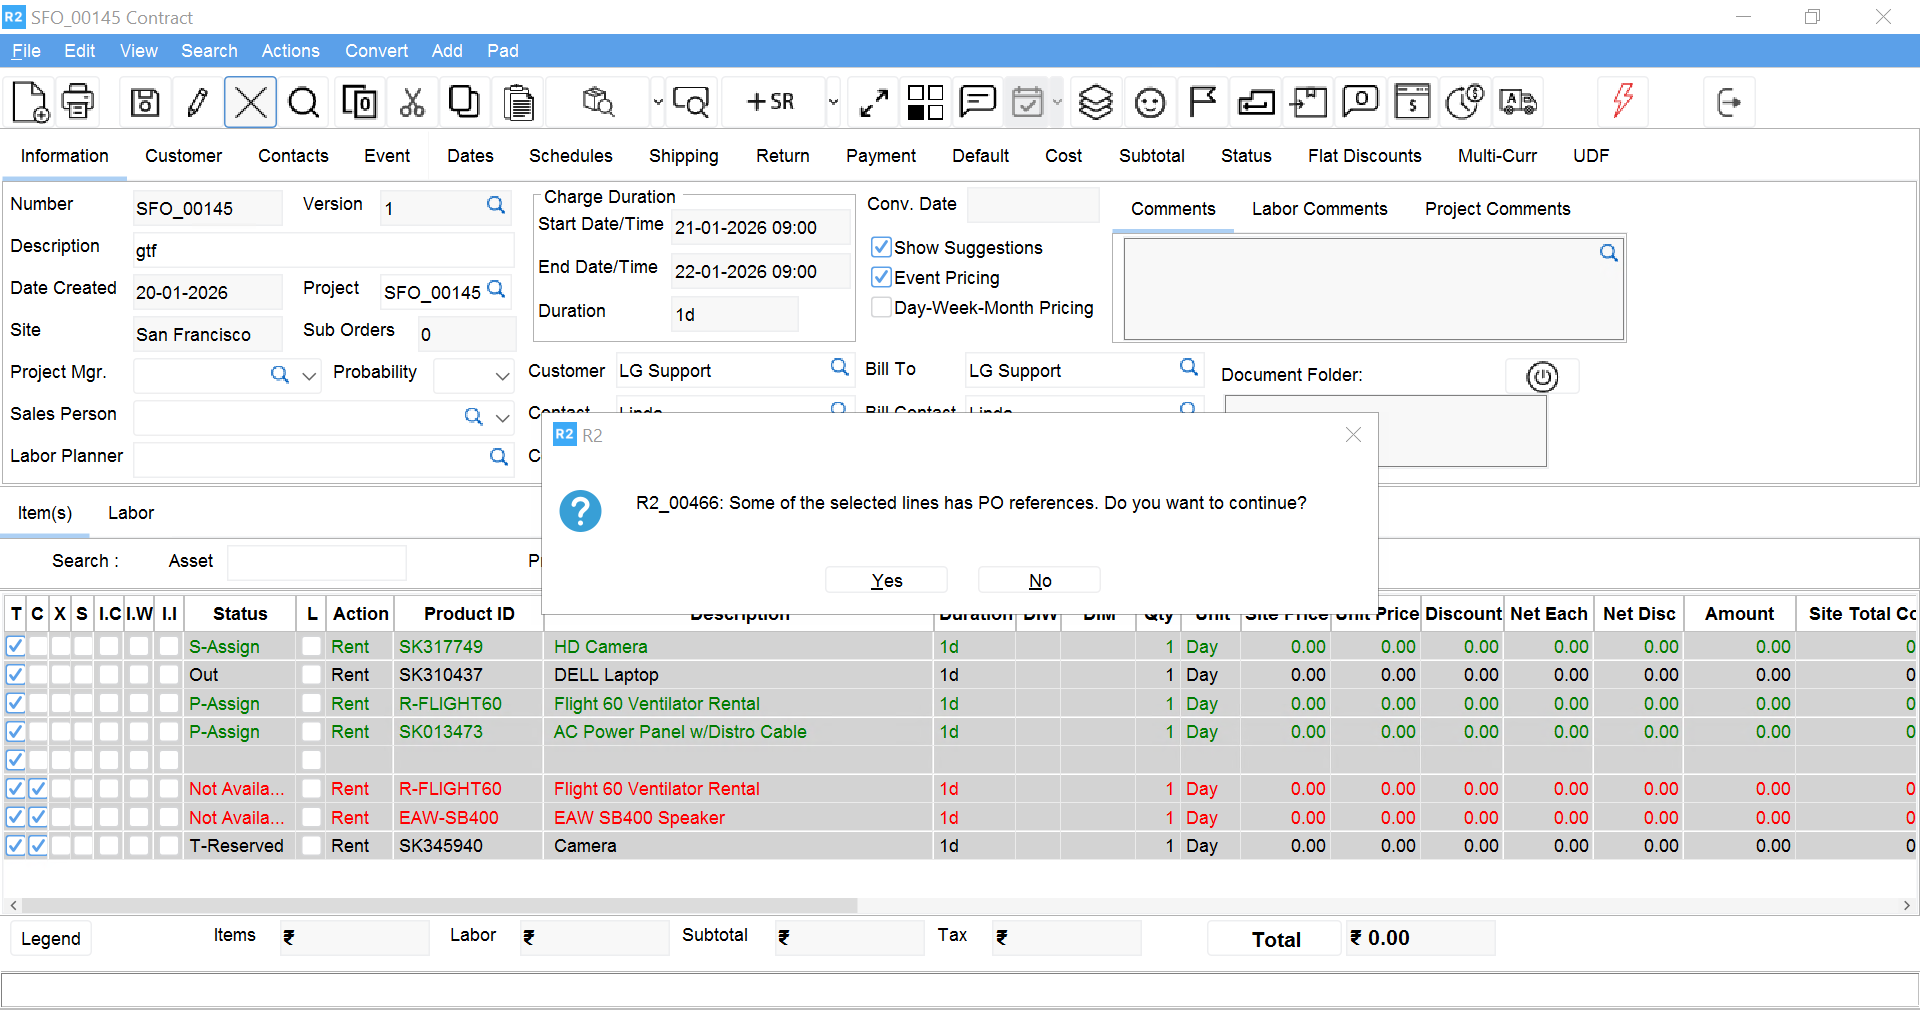The image size is (1920, 1010).
Task: Click No in the PO references dialog
Action: (x=1039, y=581)
